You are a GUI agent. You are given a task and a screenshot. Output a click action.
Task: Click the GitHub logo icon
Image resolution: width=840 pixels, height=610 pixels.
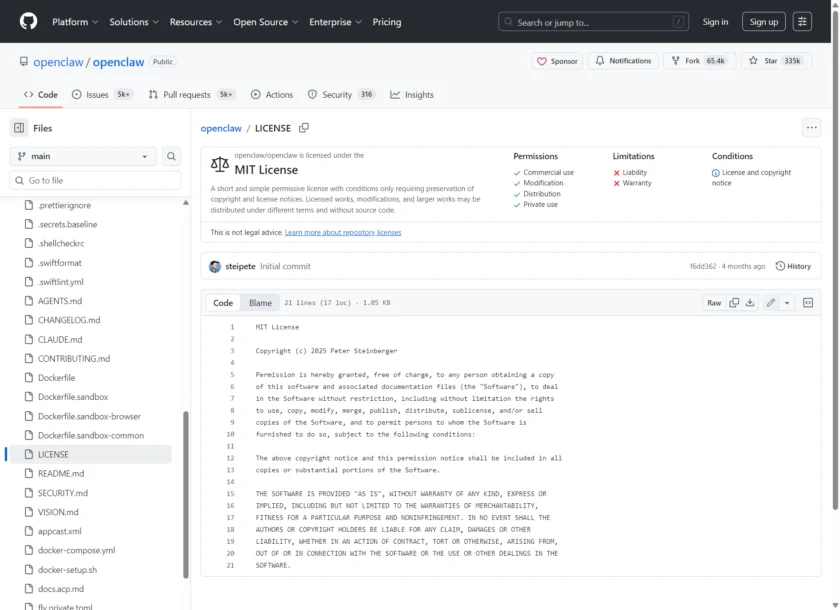pos(28,21)
